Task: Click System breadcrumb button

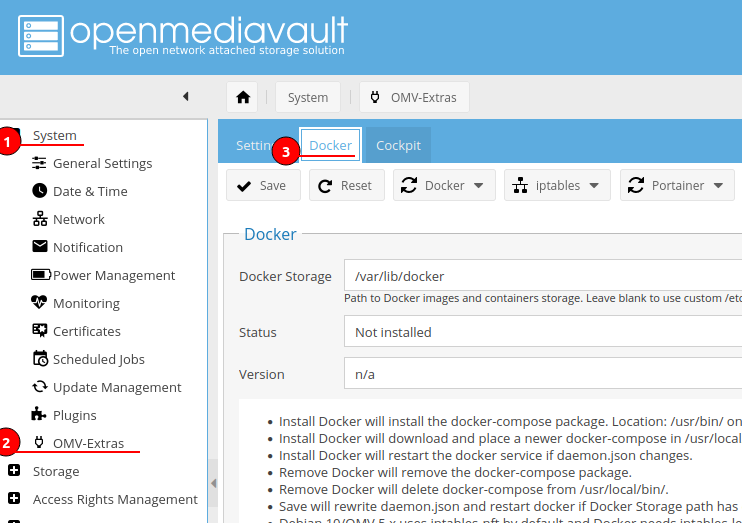Action: click(x=308, y=97)
